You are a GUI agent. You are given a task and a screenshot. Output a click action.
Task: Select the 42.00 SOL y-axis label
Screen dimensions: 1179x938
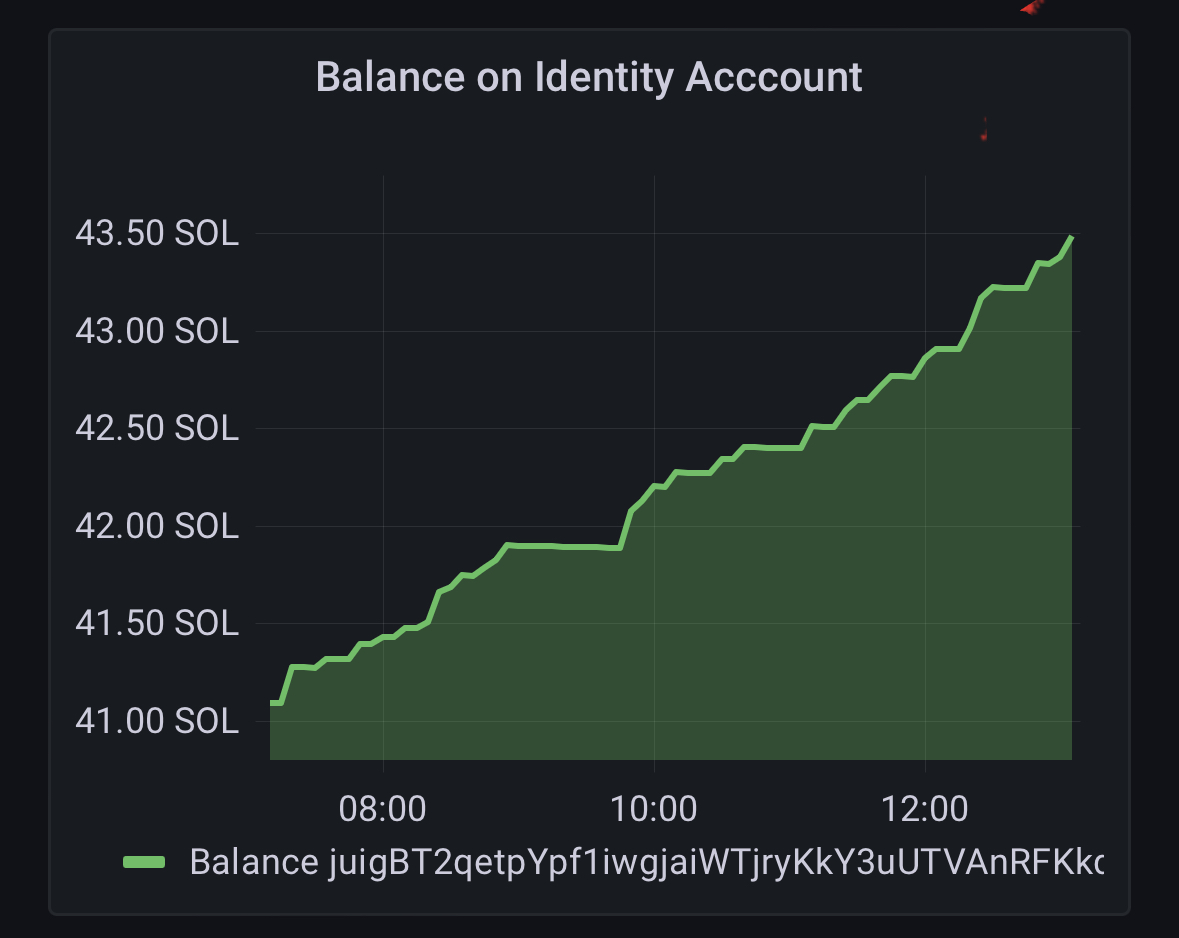pyautogui.click(x=157, y=526)
